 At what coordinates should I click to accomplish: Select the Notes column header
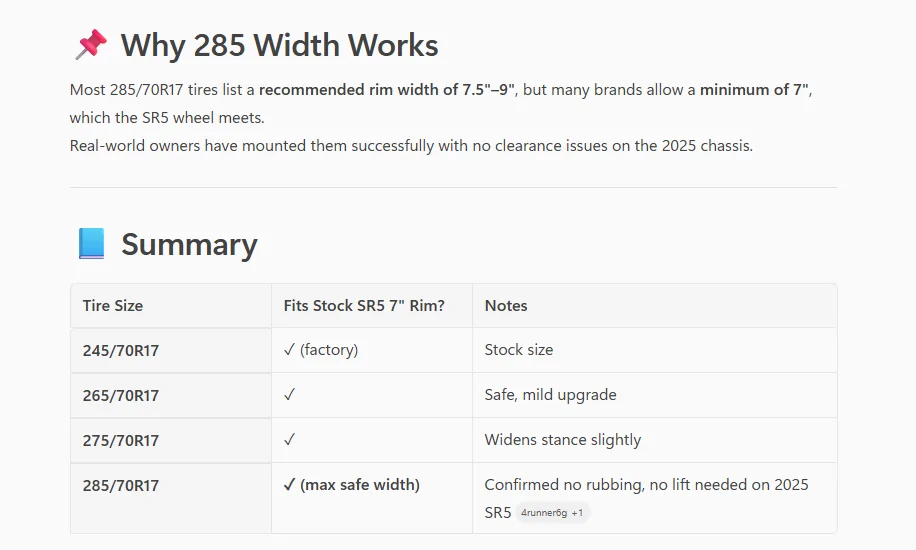pyautogui.click(x=506, y=305)
